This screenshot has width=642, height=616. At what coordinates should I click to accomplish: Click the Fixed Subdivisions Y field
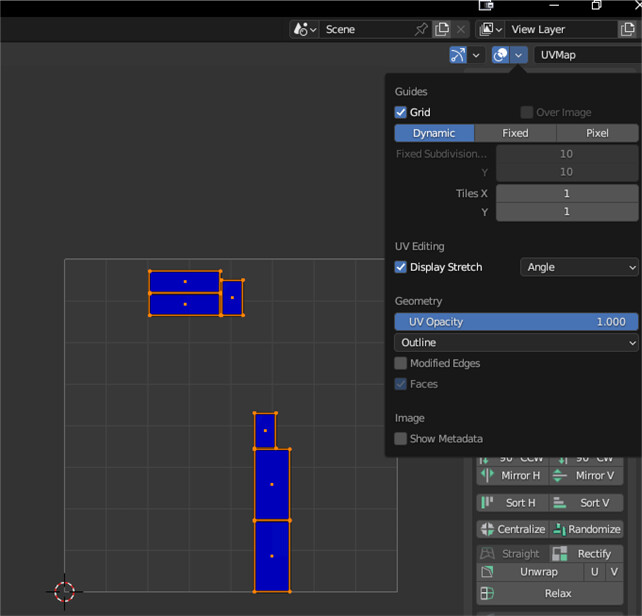567,172
